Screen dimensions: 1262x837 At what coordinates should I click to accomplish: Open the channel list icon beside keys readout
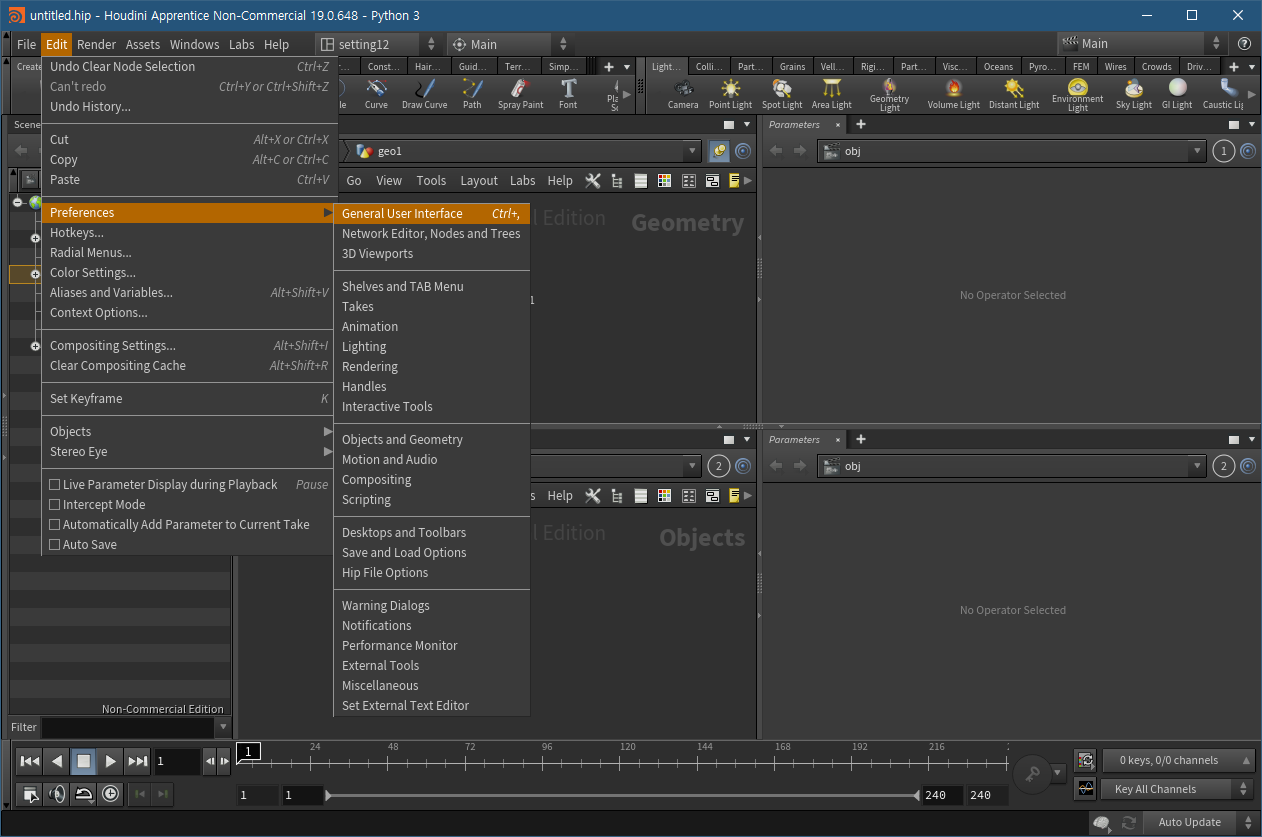coord(1085,761)
